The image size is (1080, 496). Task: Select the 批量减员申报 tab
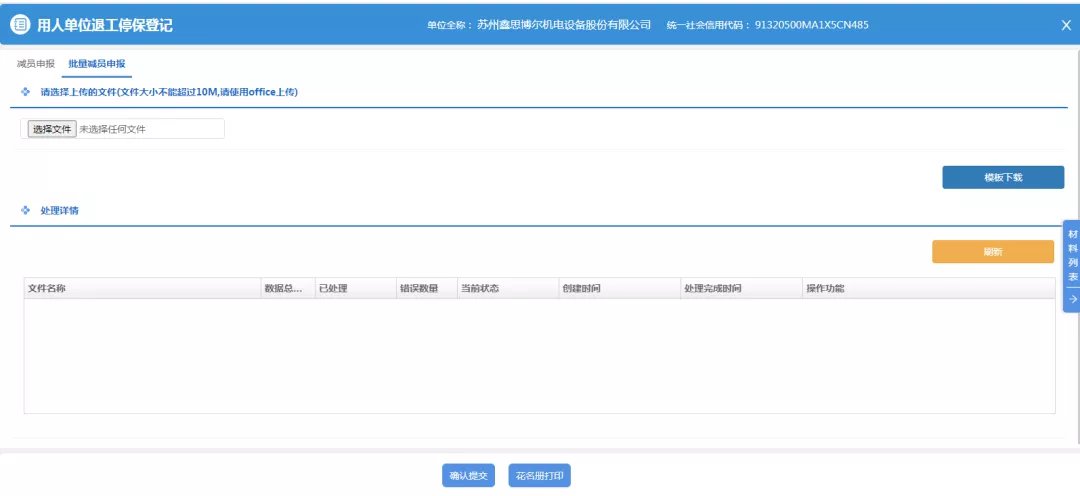97,64
